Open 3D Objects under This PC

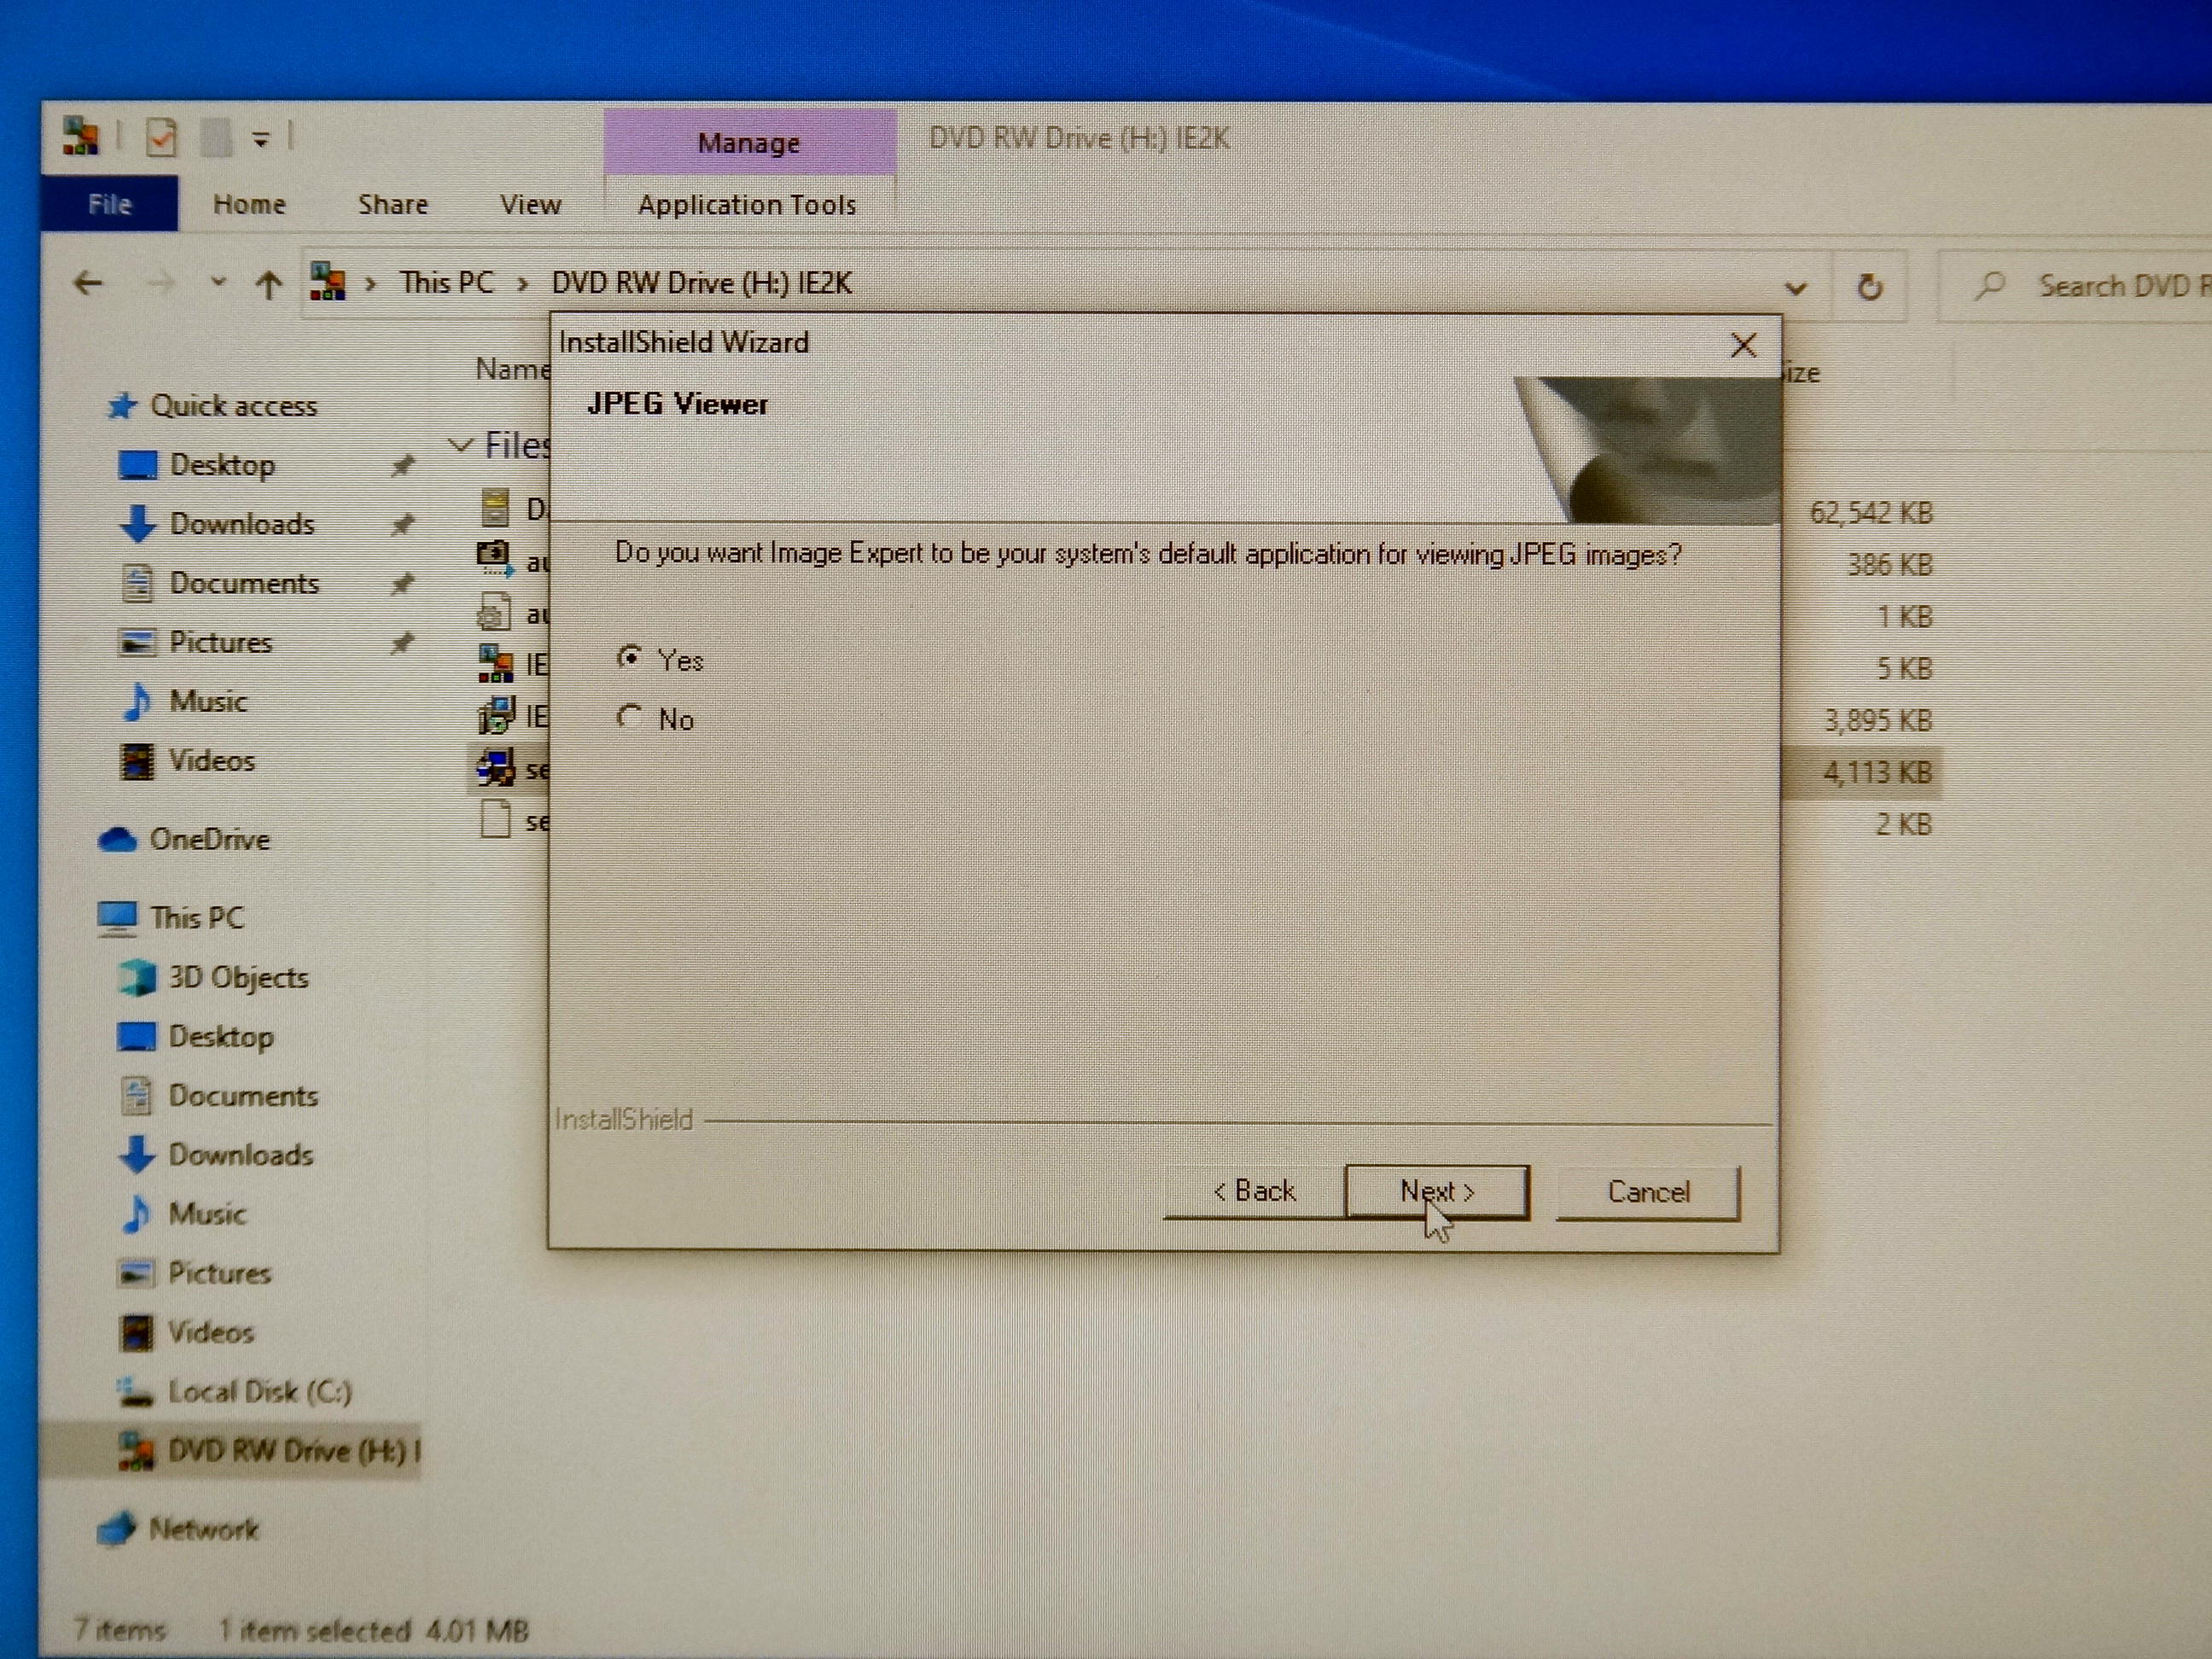(238, 976)
